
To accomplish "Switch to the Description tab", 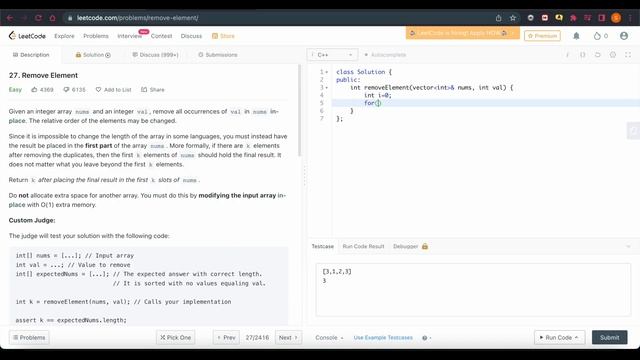I will pyautogui.click(x=31, y=55).
